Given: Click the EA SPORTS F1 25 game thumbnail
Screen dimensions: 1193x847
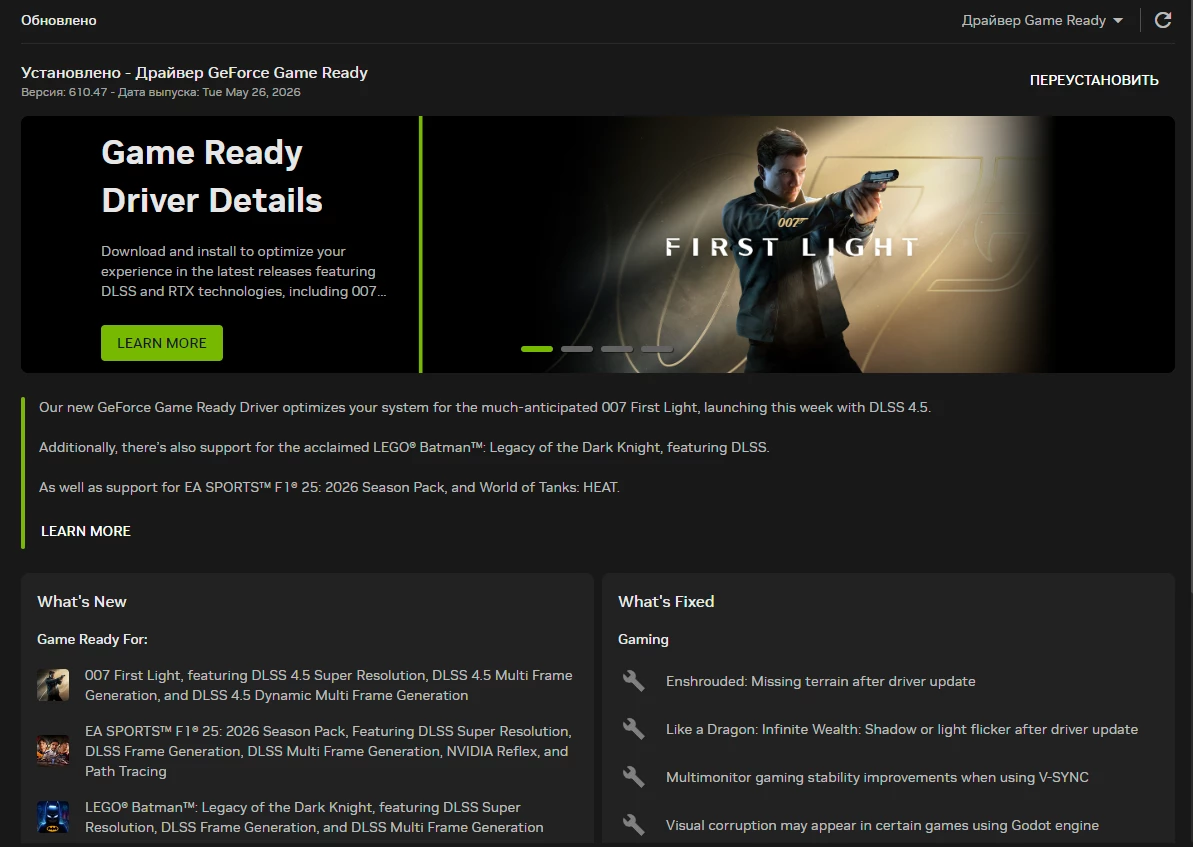Looking at the screenshot, I should [53, 751].
